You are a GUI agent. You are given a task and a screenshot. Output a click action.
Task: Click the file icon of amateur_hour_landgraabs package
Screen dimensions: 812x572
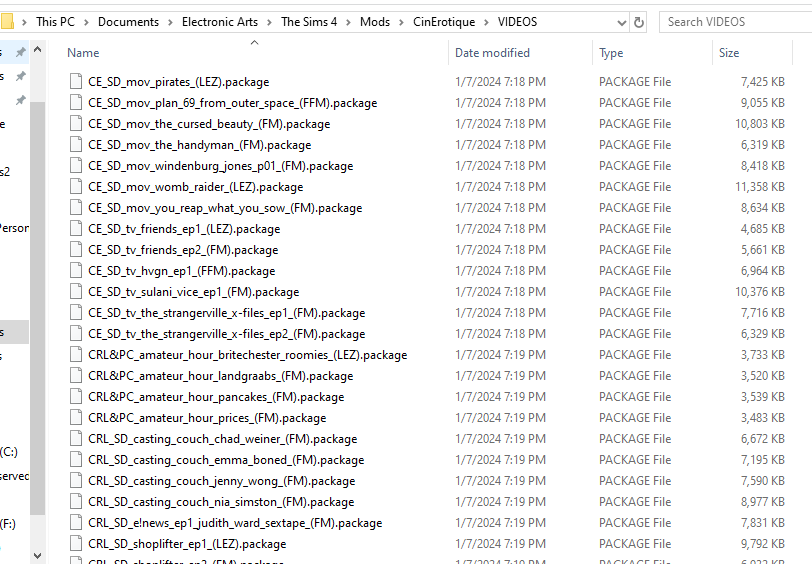76,375
